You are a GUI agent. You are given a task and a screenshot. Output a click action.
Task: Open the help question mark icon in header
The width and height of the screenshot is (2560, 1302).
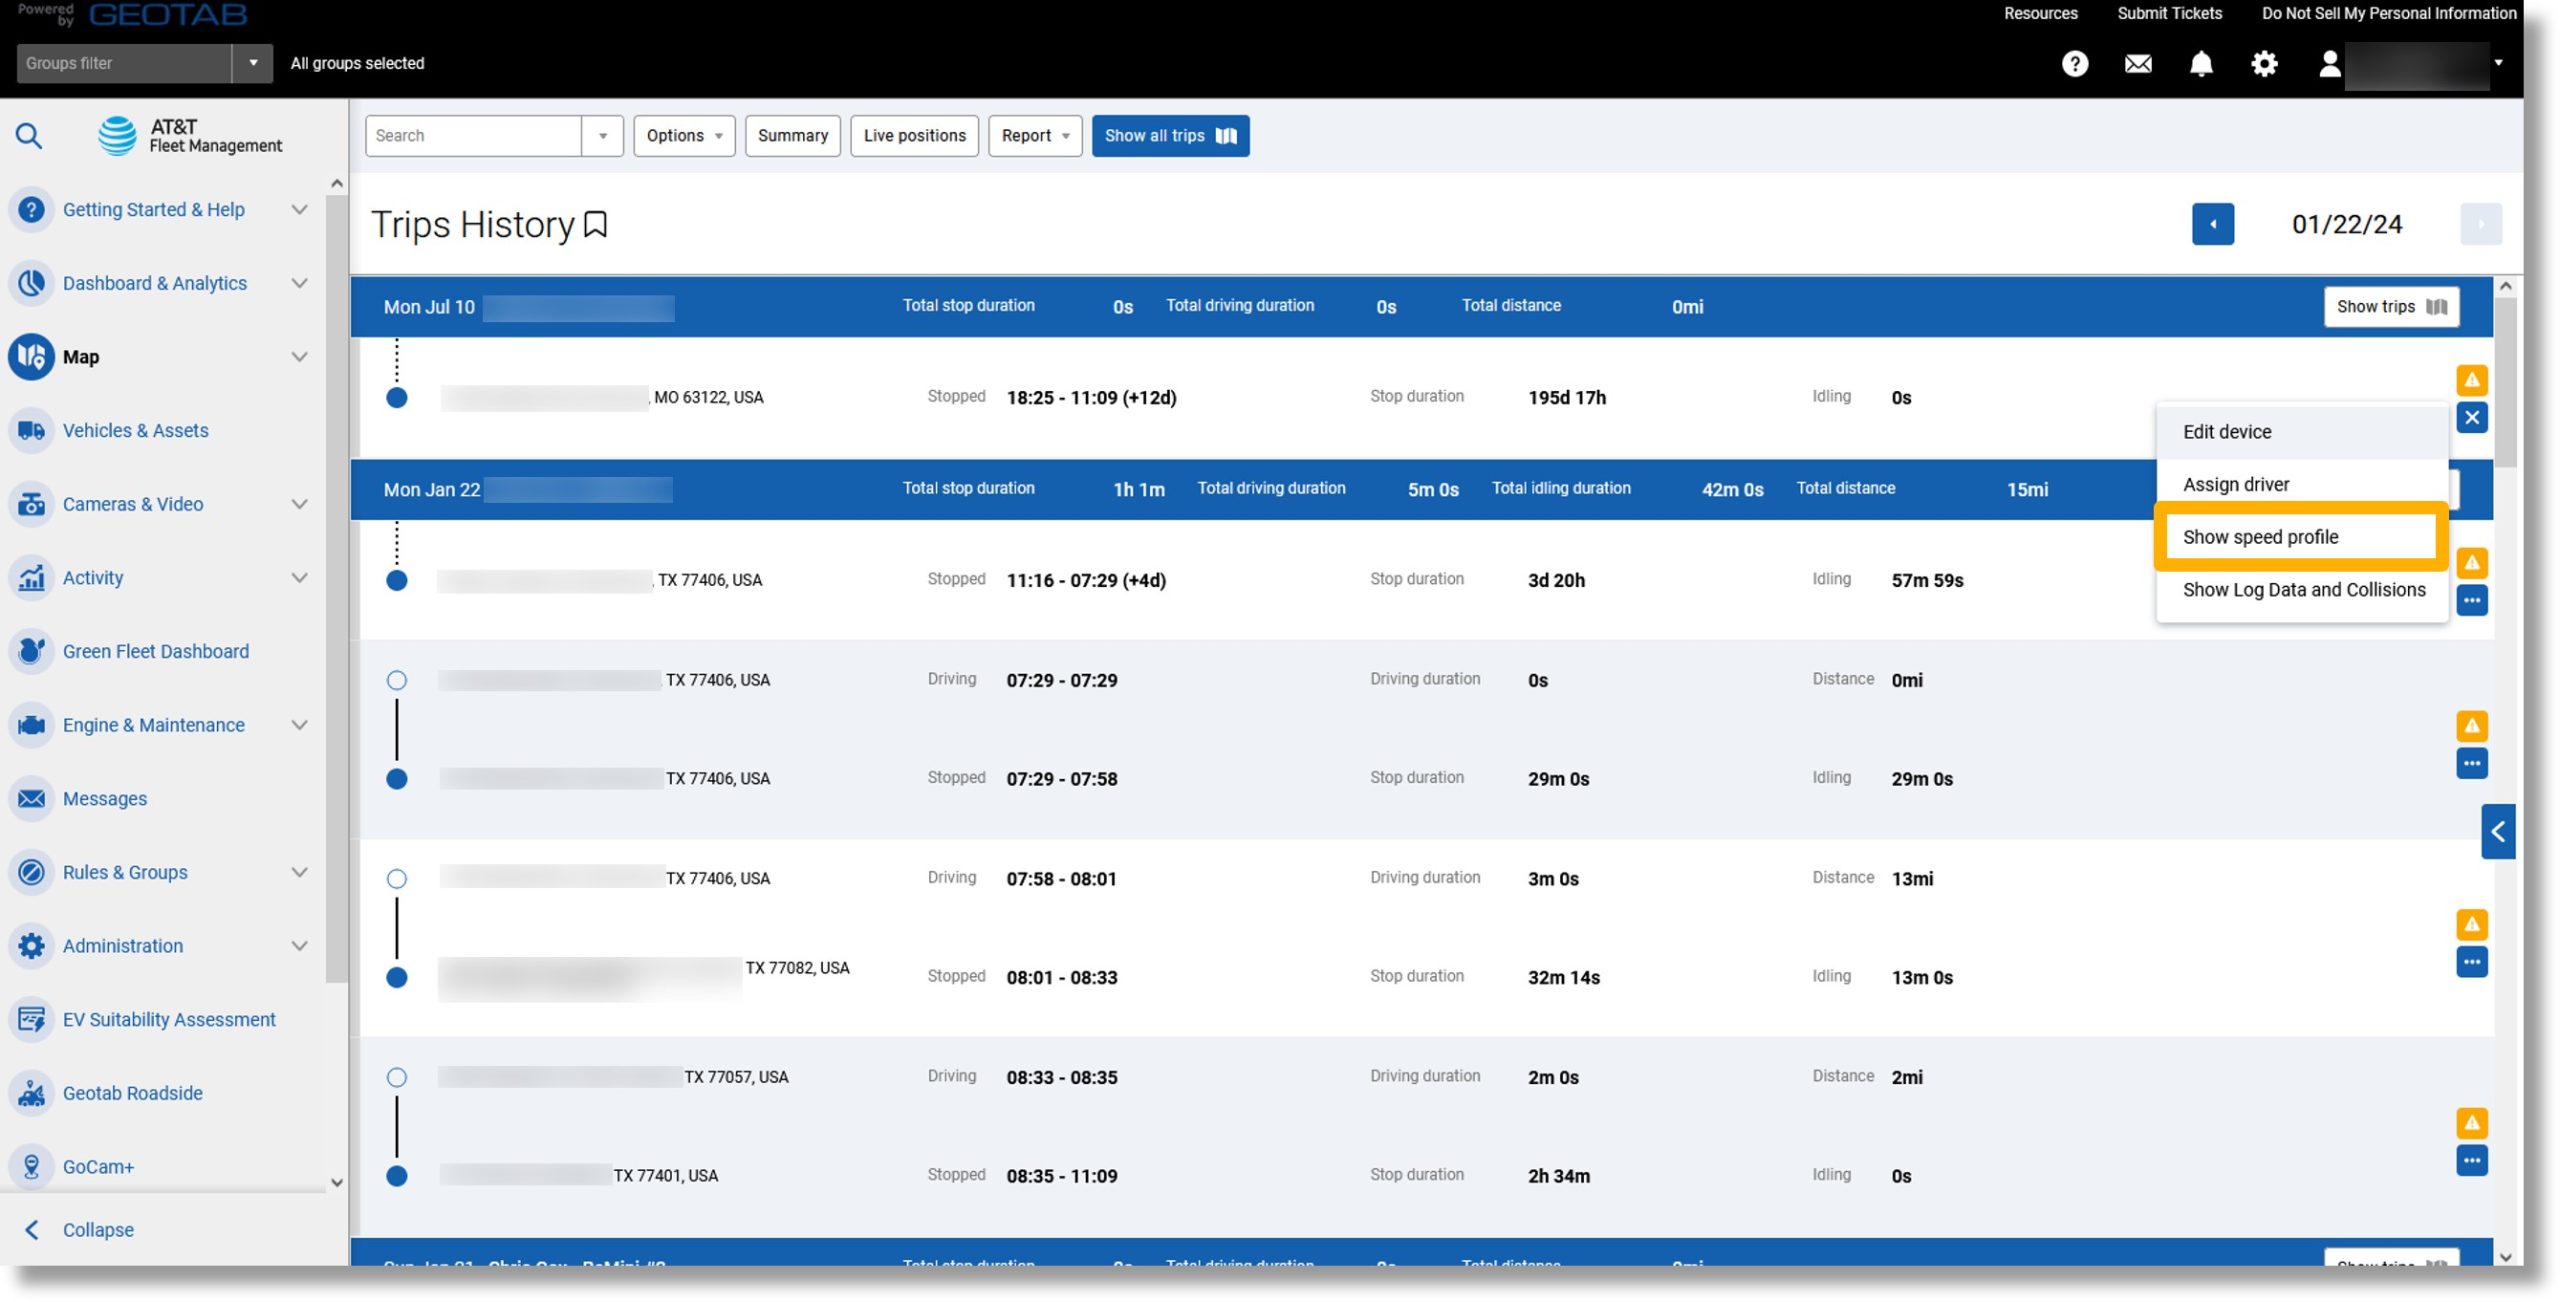[x=2074, y=64]
